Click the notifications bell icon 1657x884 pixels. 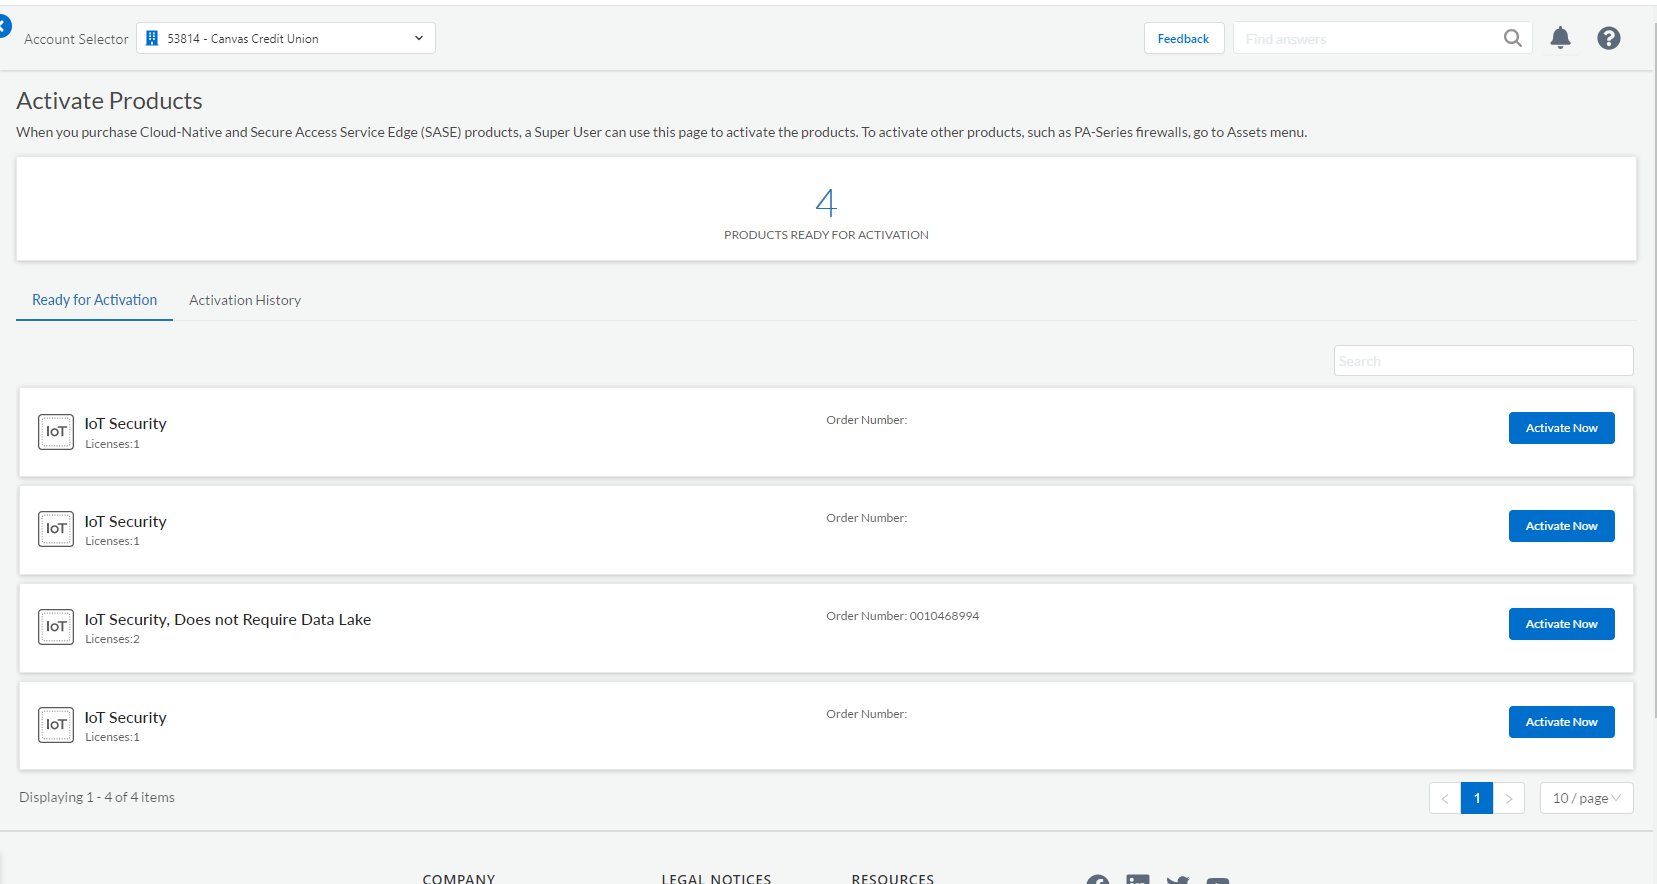[x=1560, y=38]
